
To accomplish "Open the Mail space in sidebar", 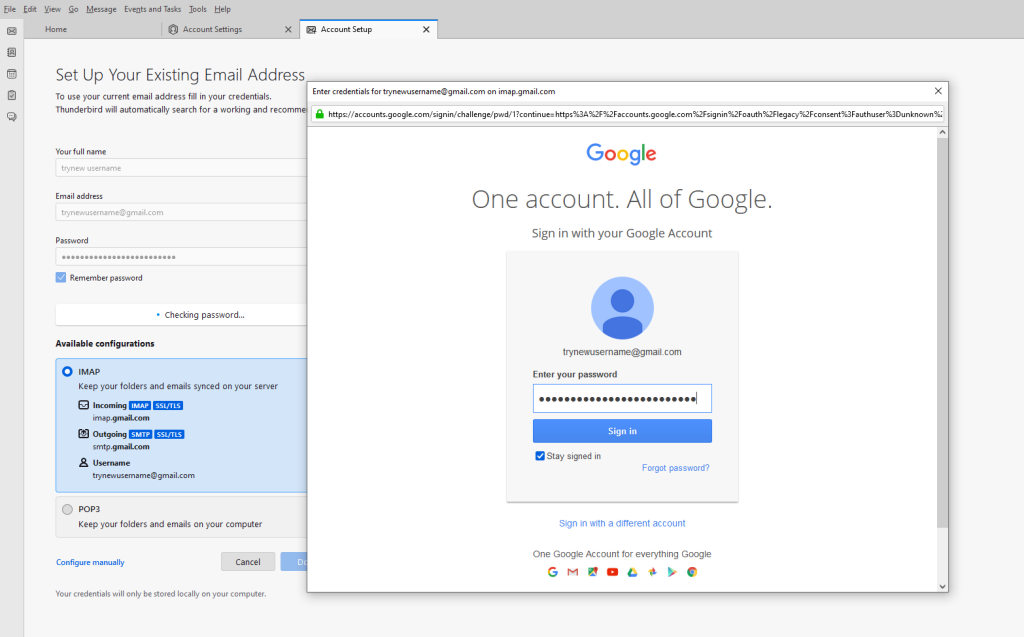I will (12, 31).
